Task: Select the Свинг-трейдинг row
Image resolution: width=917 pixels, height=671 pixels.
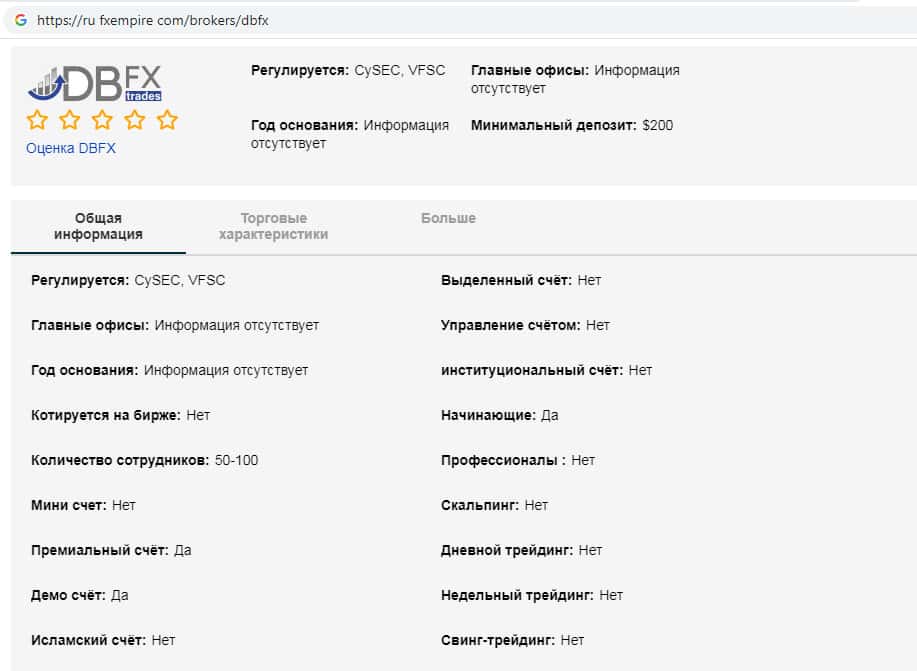Action: click(x=512, y=640)
